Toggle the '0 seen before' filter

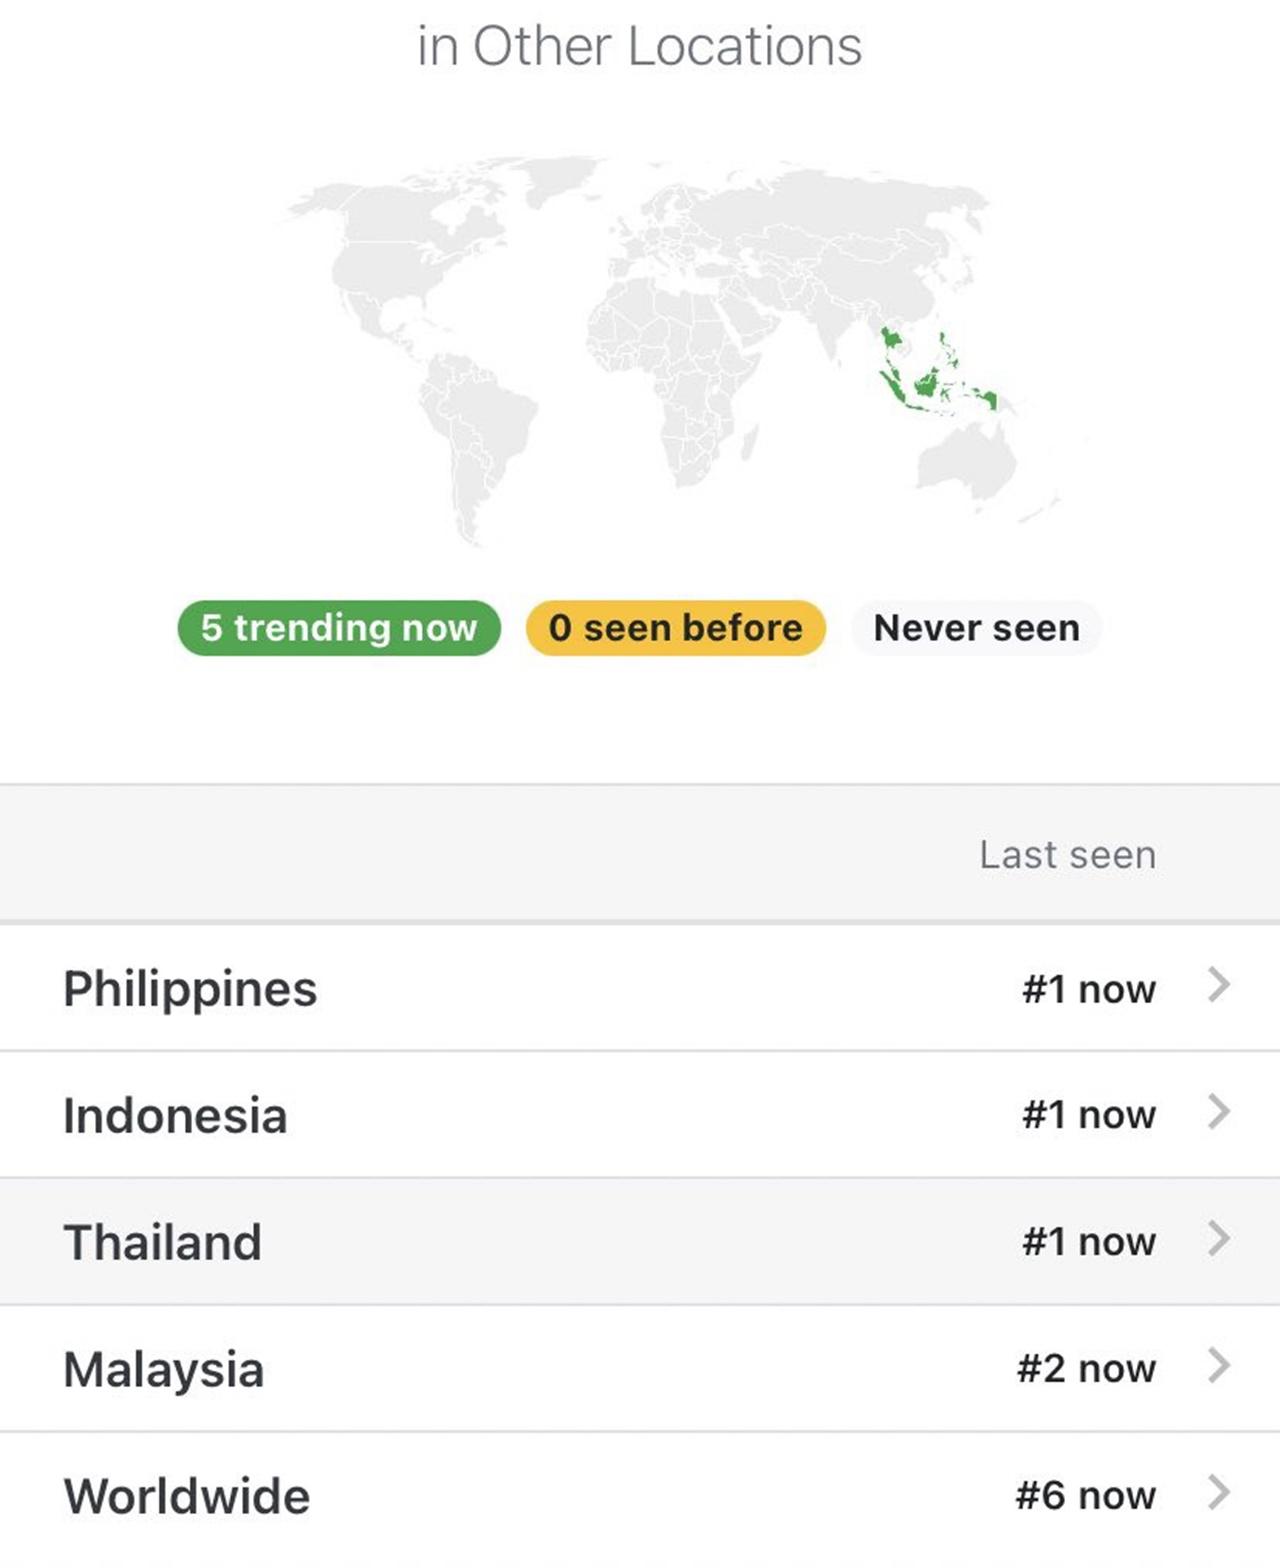tap(675, 628)
